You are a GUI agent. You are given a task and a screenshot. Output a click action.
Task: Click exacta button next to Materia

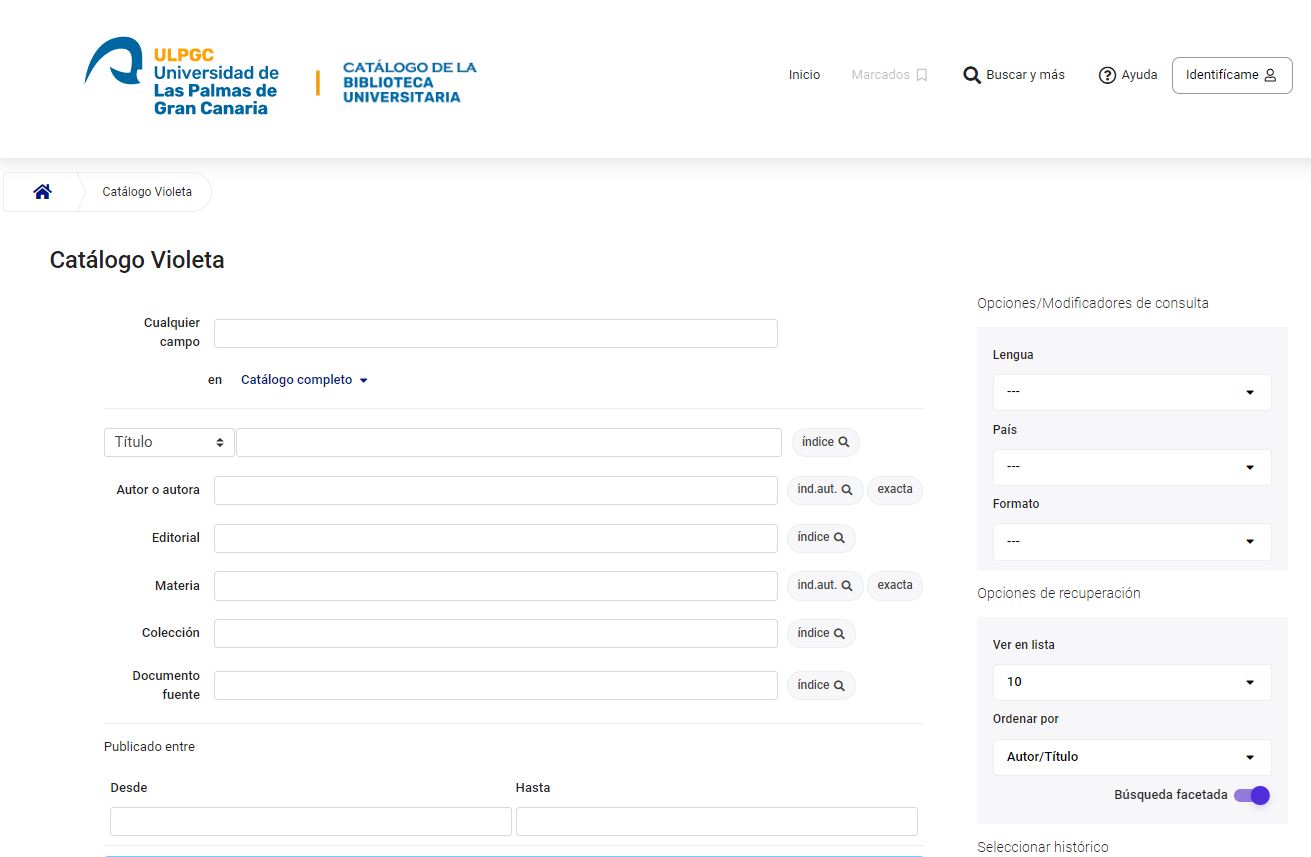pyautogui.click(x=895, y=585)
